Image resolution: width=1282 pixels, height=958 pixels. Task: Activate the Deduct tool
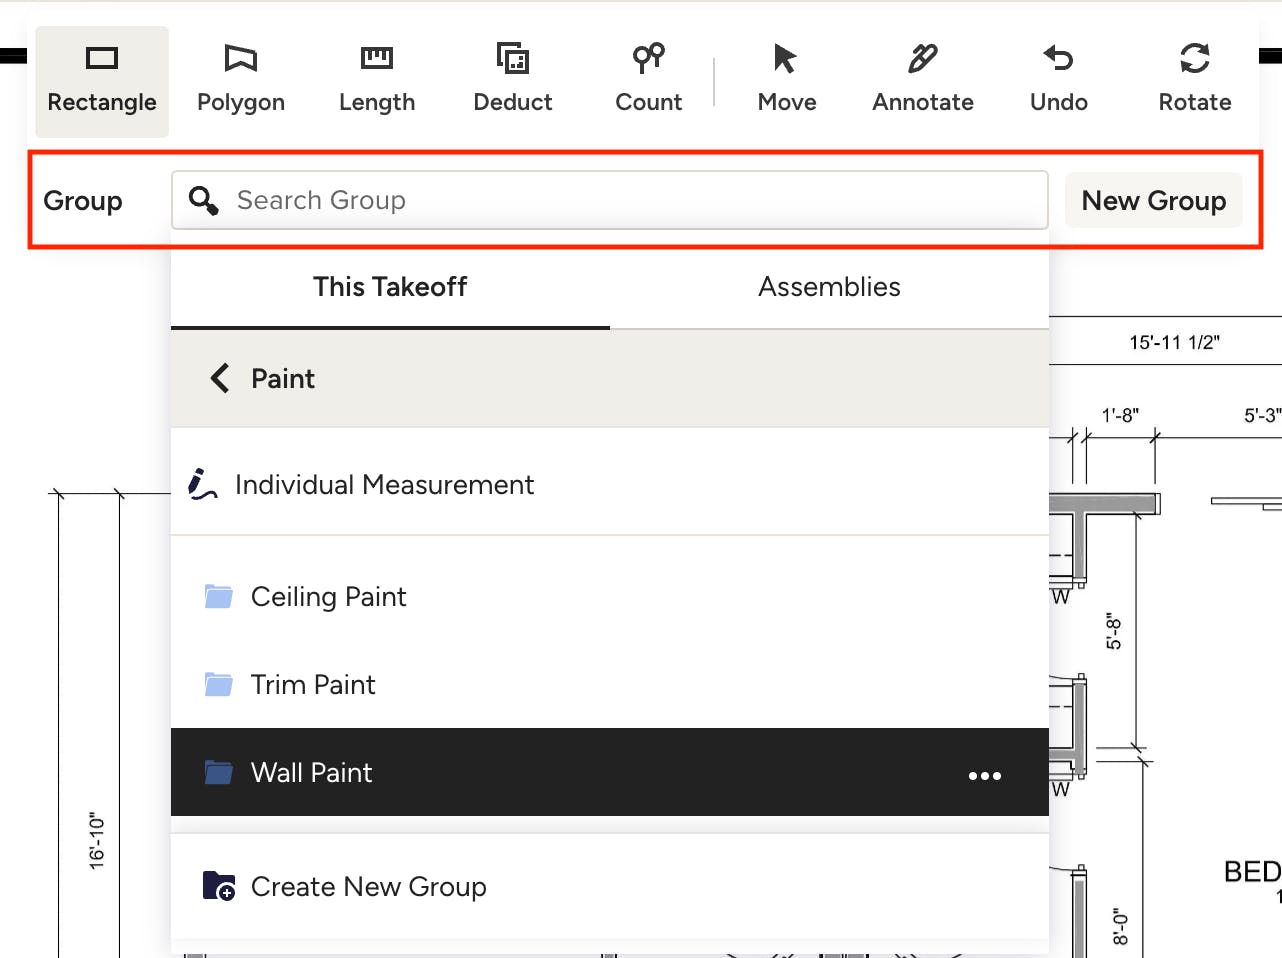(x=513, y=81)
